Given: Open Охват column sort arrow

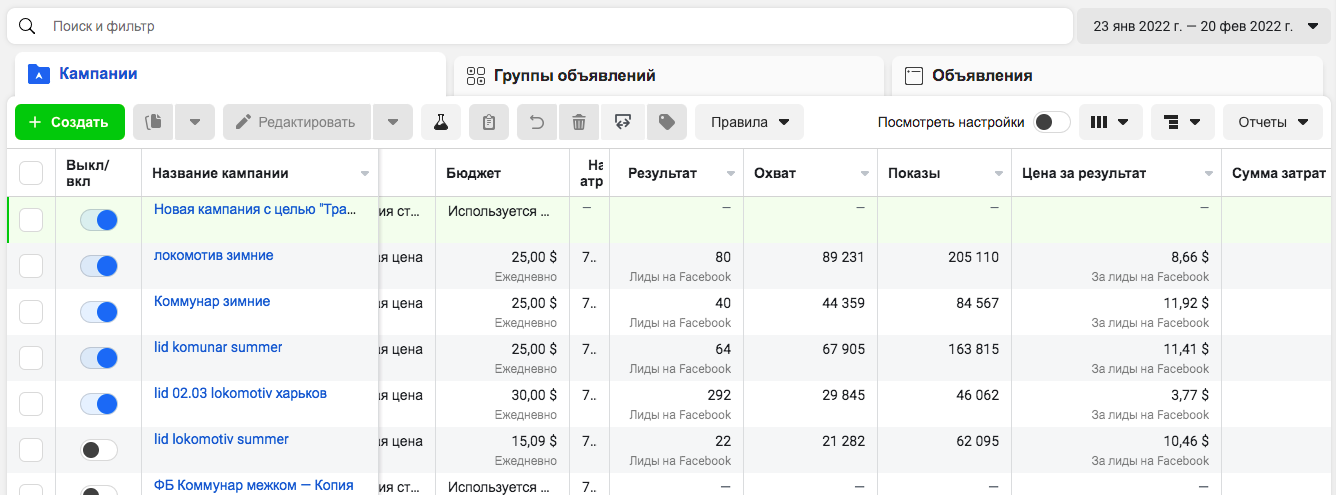Looking at the screenshot, I should point(865,174).
